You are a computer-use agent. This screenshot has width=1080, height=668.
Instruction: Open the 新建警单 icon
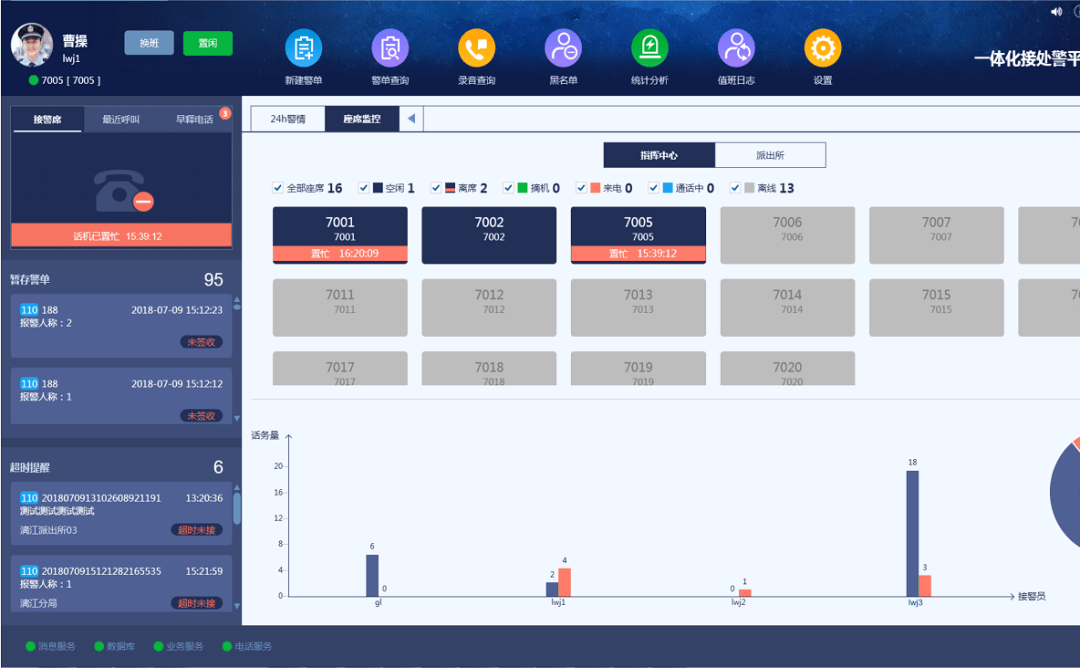click(303, 48)
